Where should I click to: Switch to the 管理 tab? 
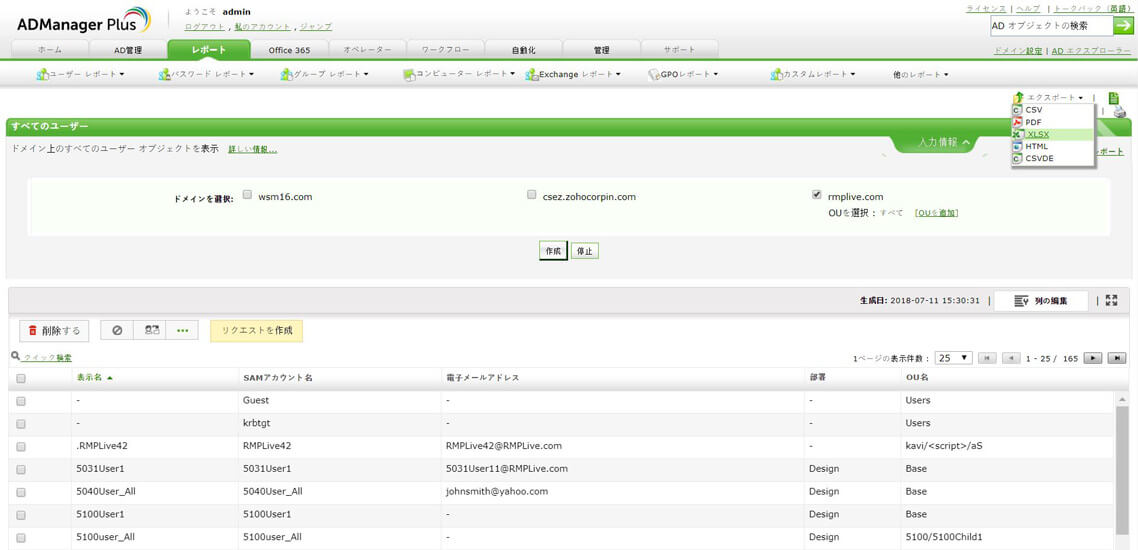coord(601,50)
